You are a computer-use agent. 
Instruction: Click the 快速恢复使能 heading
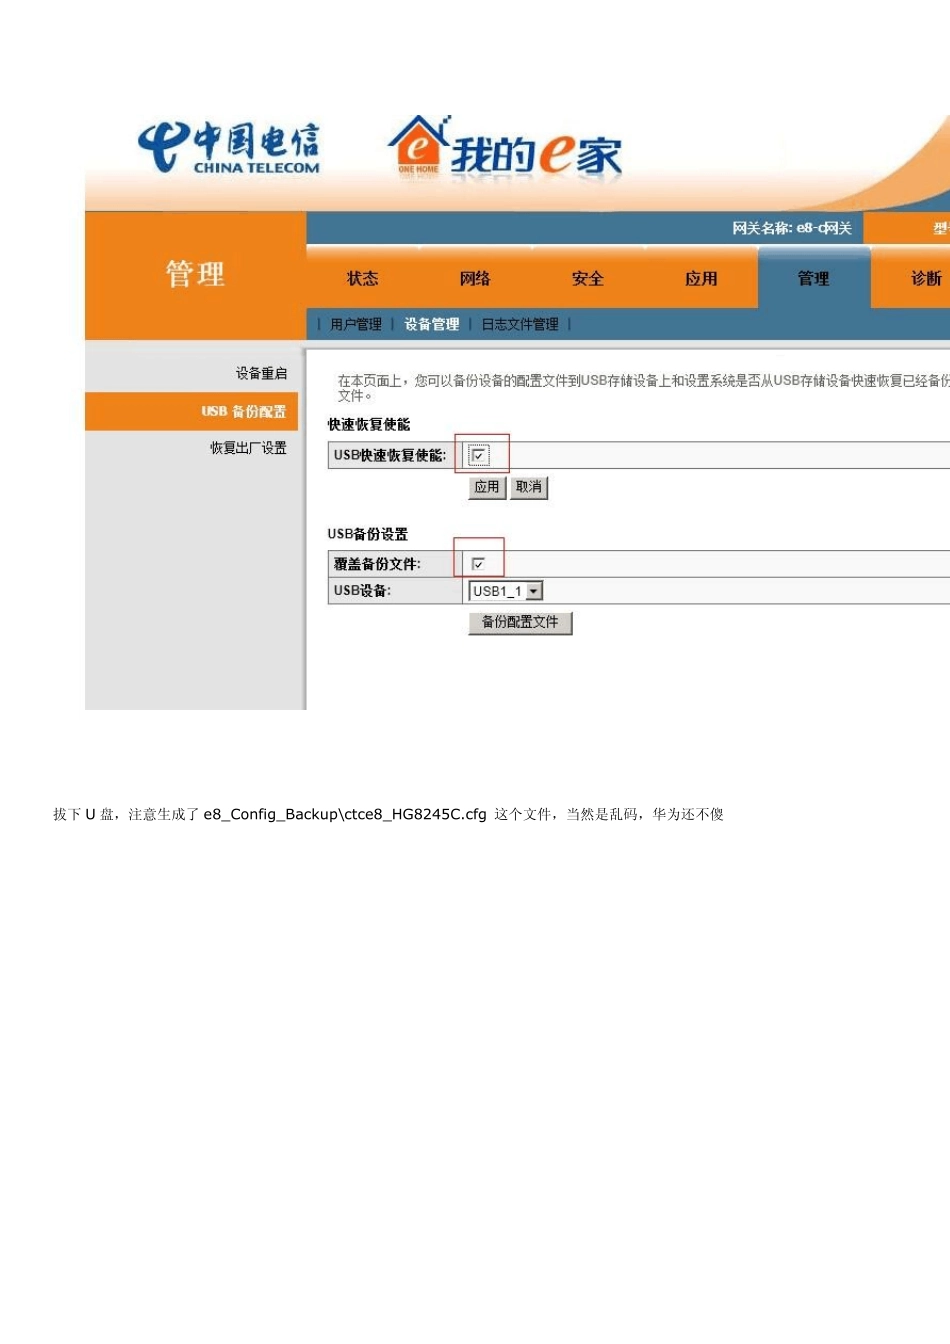pos(369,425)
